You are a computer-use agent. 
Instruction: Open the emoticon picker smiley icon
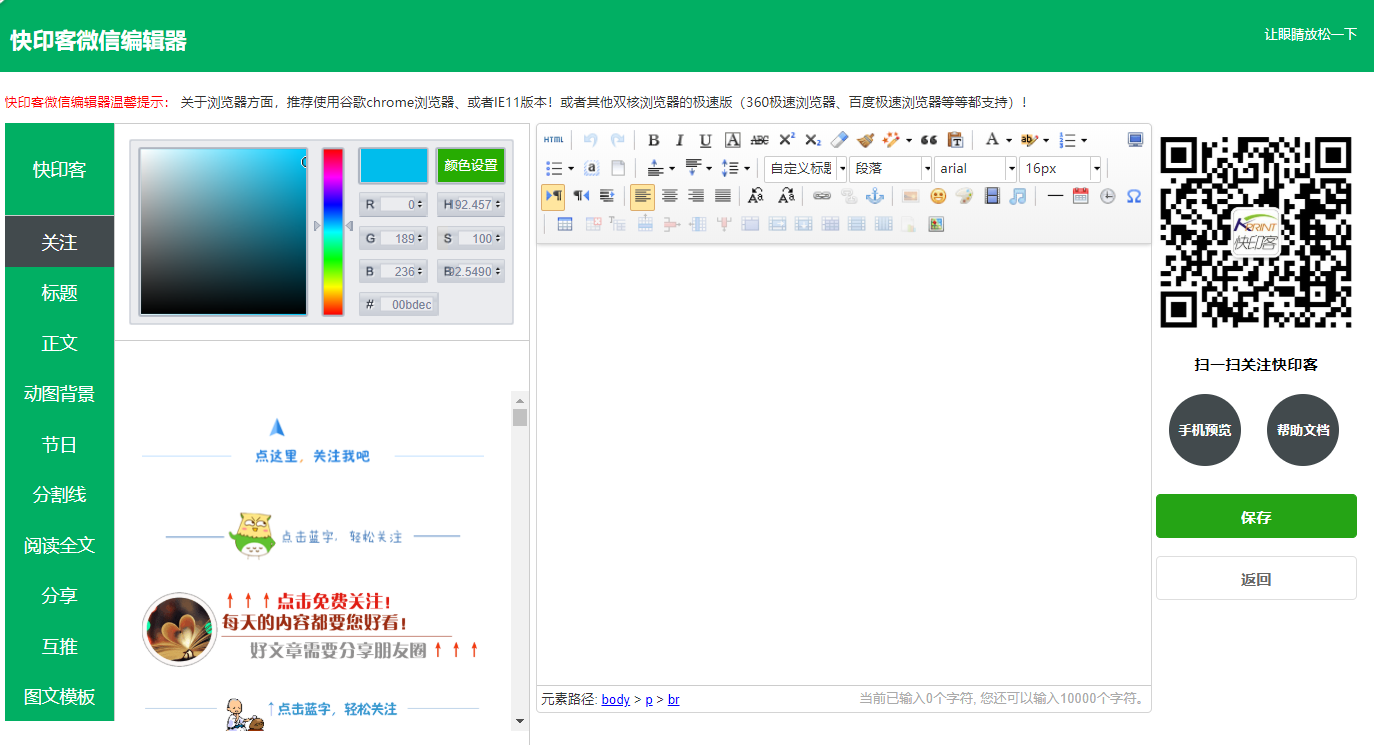[937, 196]
